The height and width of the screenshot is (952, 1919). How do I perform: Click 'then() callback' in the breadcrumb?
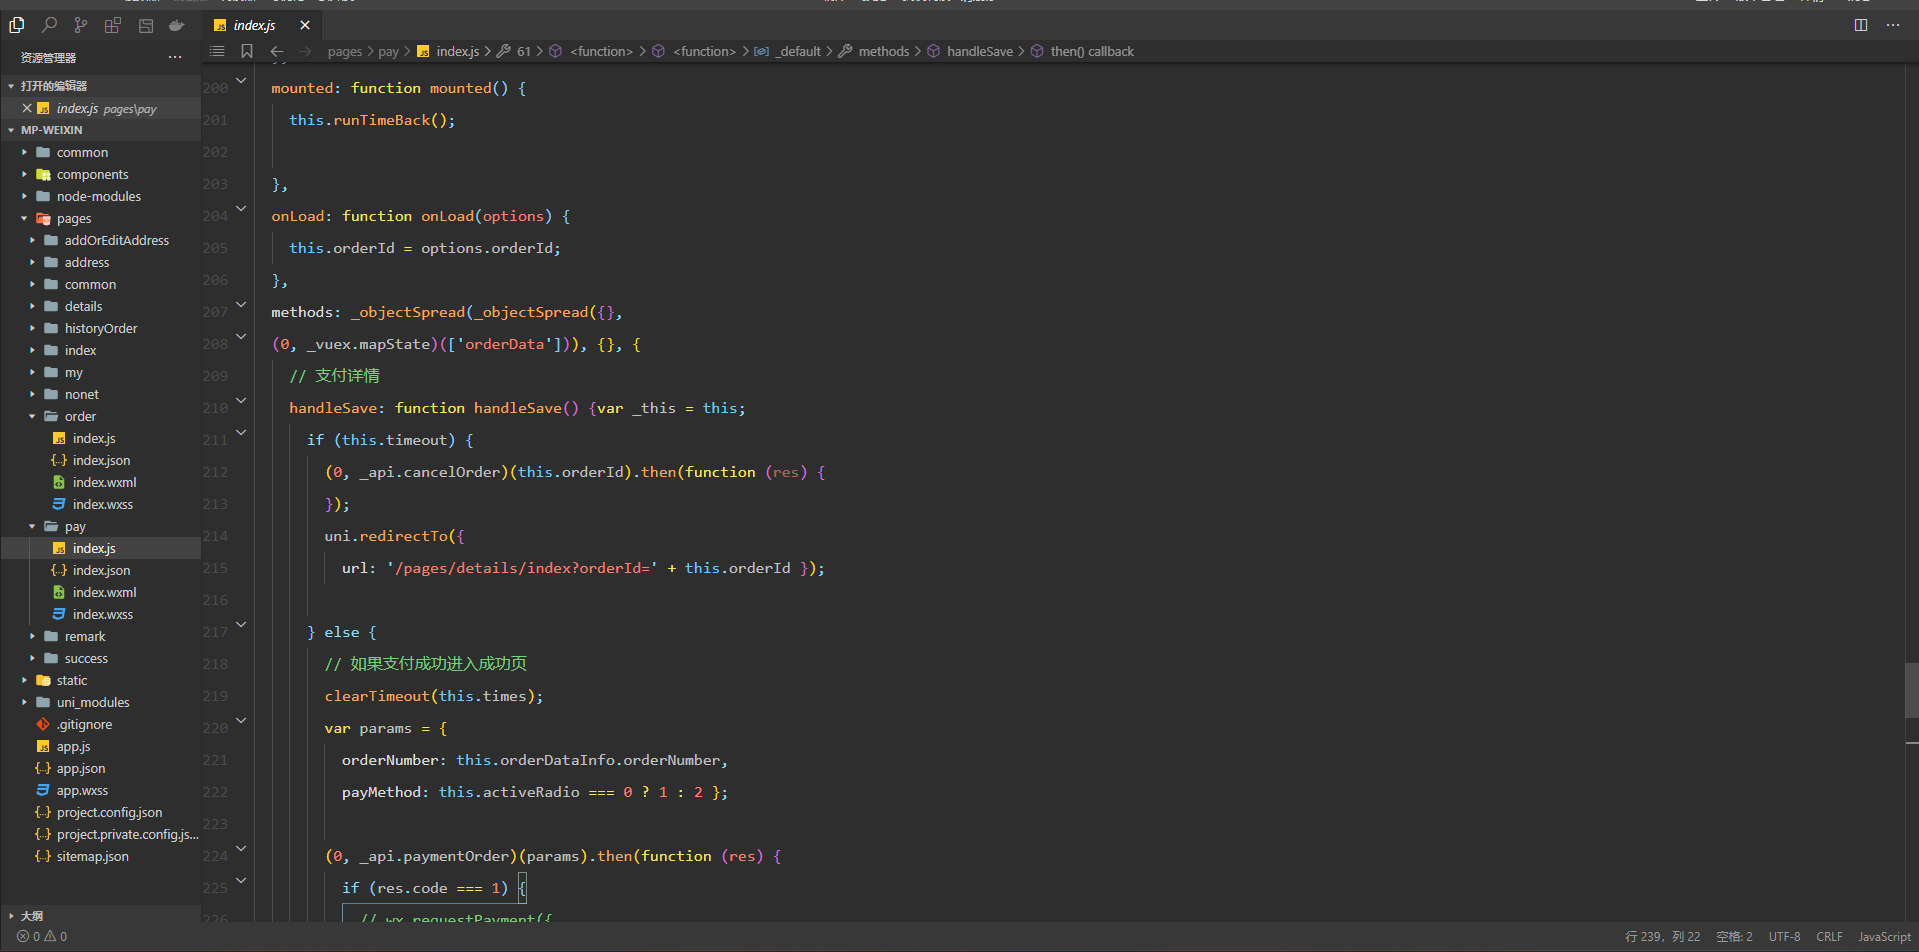click(x=1092, y=51)
